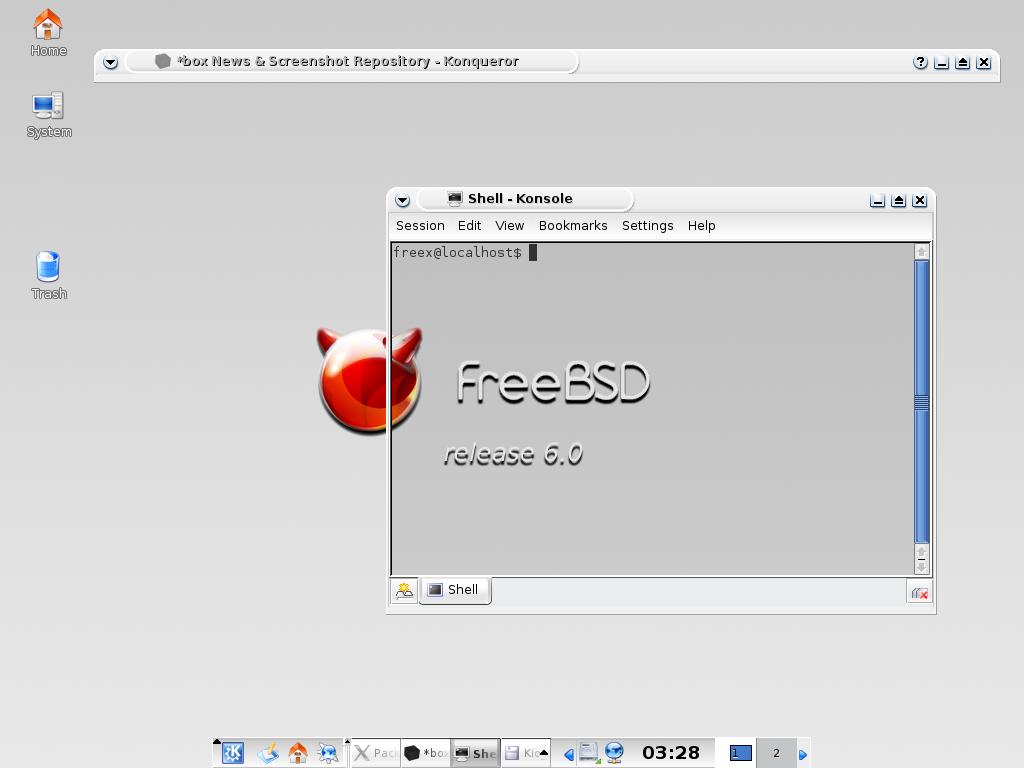Click the Konqueror window title text

coord(348,61)
